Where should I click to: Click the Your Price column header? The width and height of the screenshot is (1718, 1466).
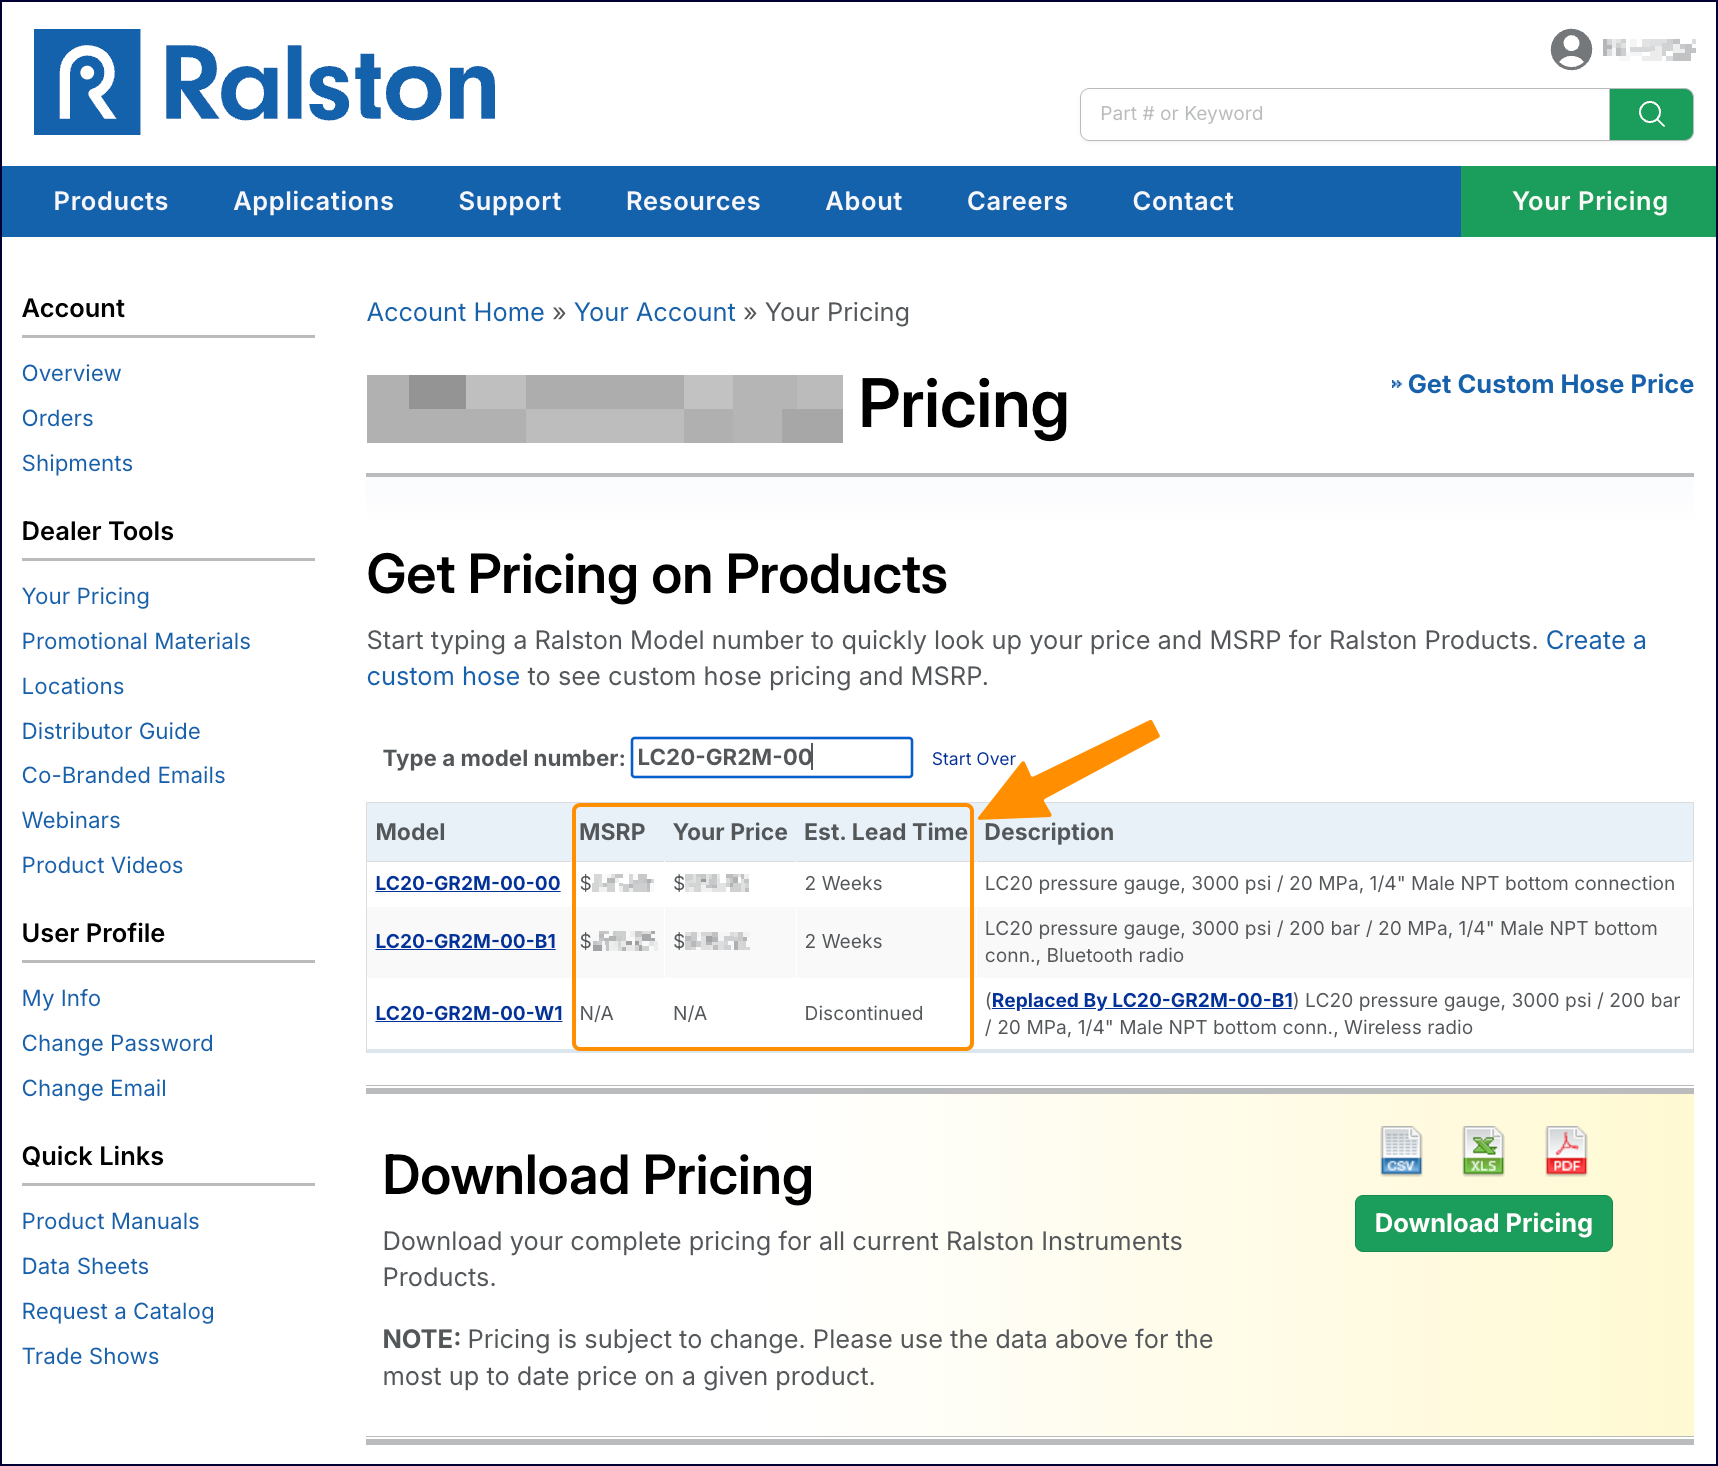(x=730, y=832)
